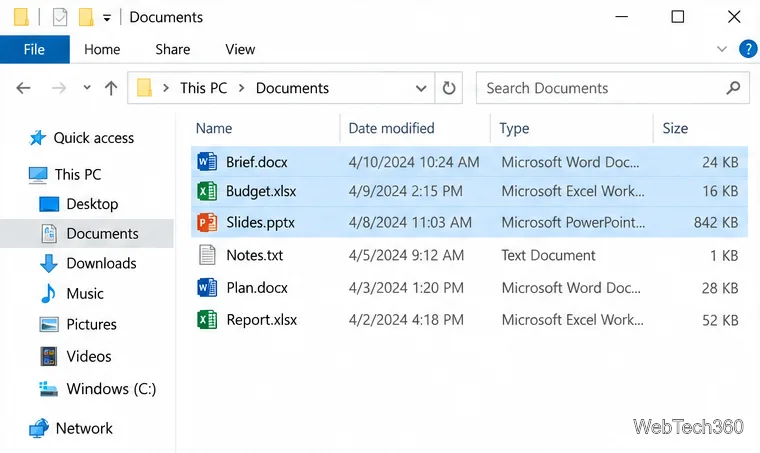The height and width of the screenshot is (453, 760).
Task: Open Videos in navigation pane
Action: [x=89, y=357]
